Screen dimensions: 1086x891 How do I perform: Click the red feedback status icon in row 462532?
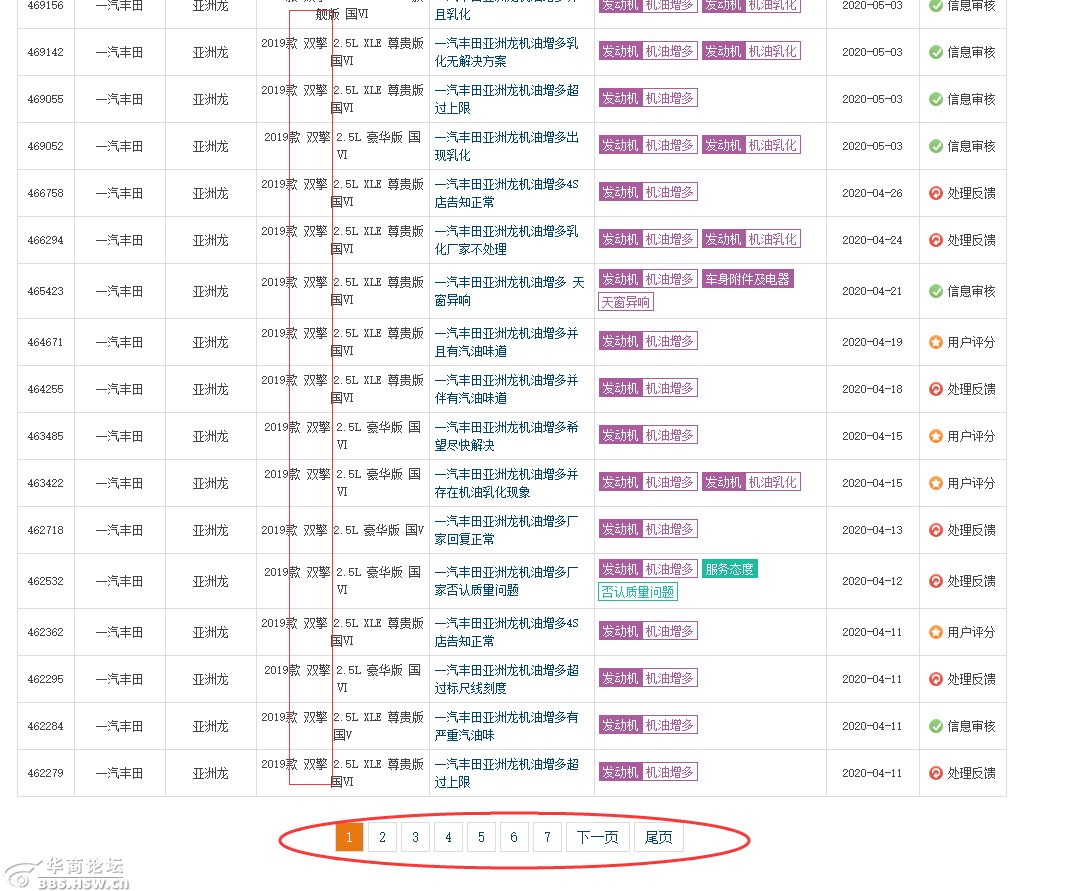[x=936, y=581]
